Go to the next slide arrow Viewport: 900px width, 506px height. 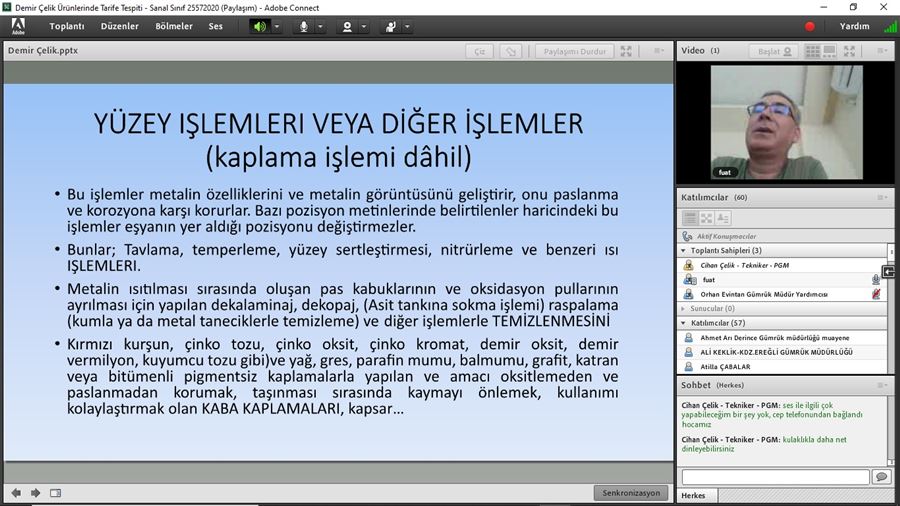(x=35, y=492)
